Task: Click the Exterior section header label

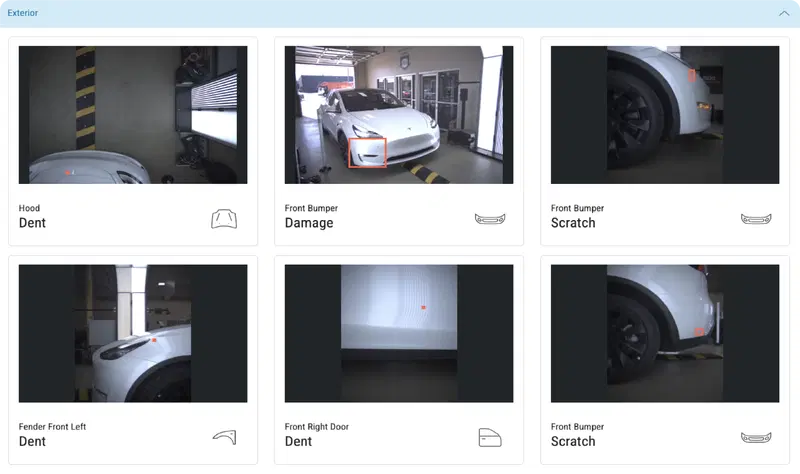Action: (x=22, y=13)
